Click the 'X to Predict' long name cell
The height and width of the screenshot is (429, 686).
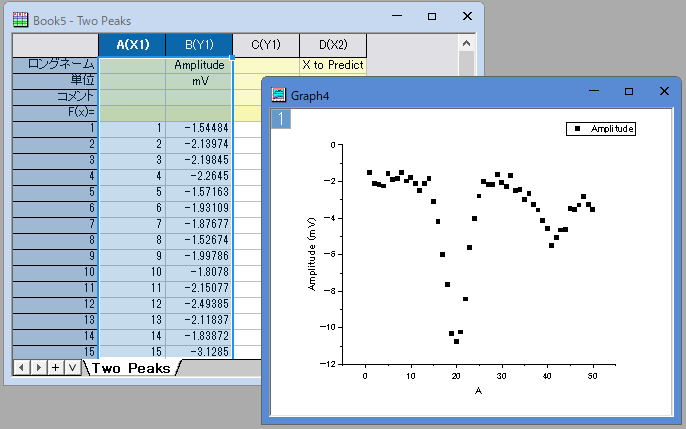coord(333,65)
